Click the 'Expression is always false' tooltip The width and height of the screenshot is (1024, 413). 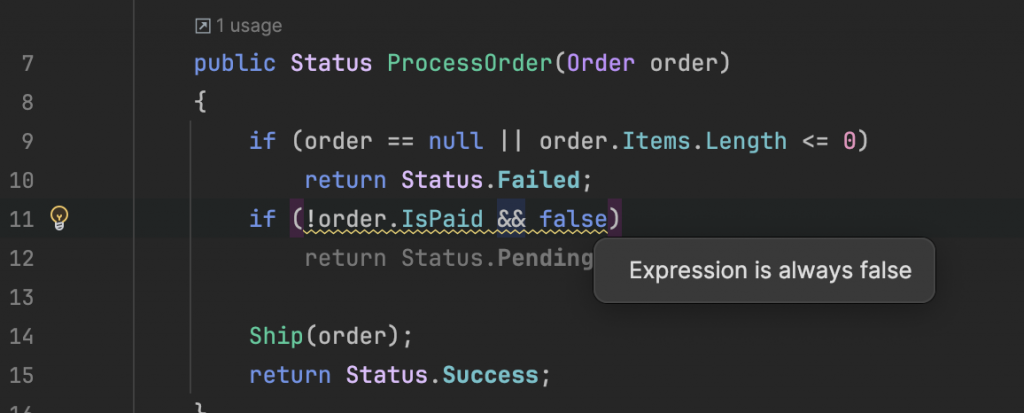point(764,271)
